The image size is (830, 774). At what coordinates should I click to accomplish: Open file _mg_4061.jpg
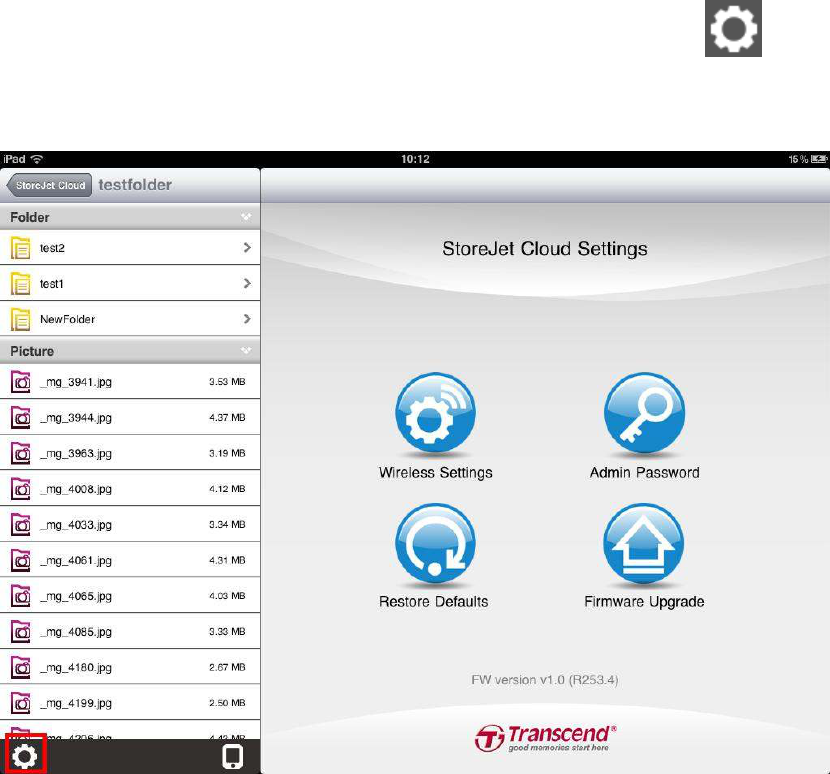[130, 560]
